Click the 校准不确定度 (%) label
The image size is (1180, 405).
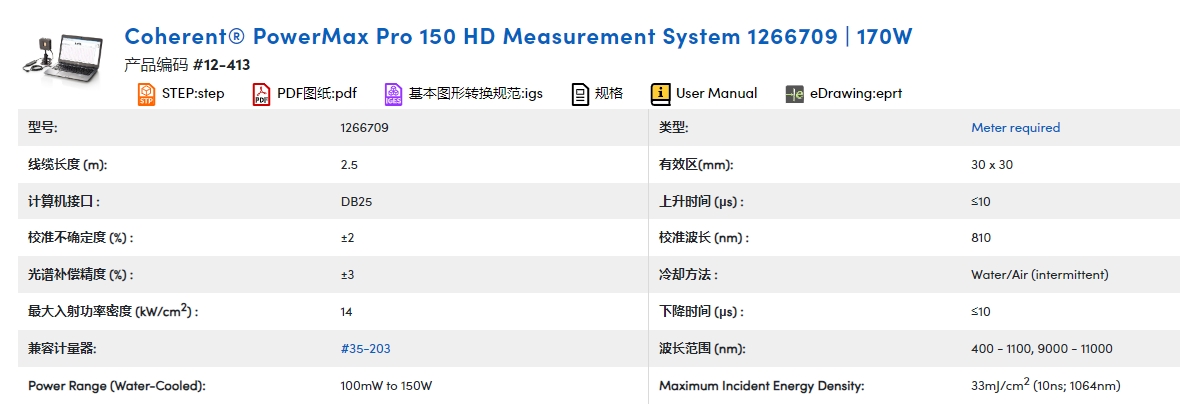pyautogui.click(x=81, y=238)
